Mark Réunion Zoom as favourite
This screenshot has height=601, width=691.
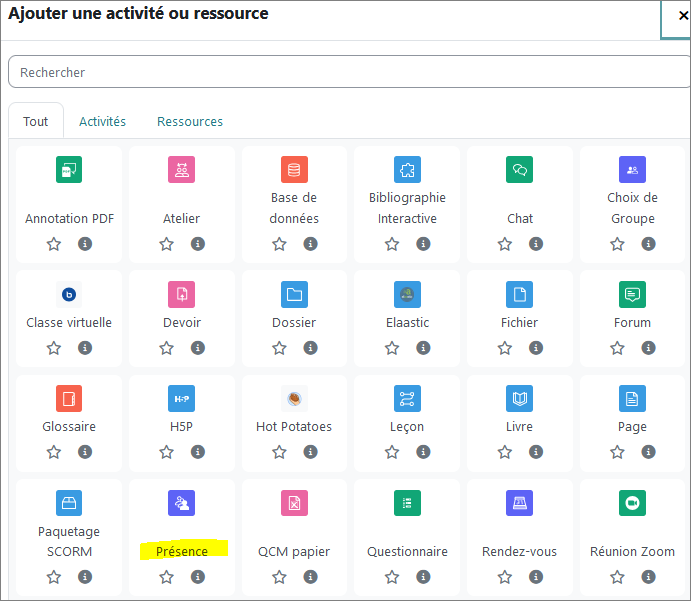pos(617,577)
